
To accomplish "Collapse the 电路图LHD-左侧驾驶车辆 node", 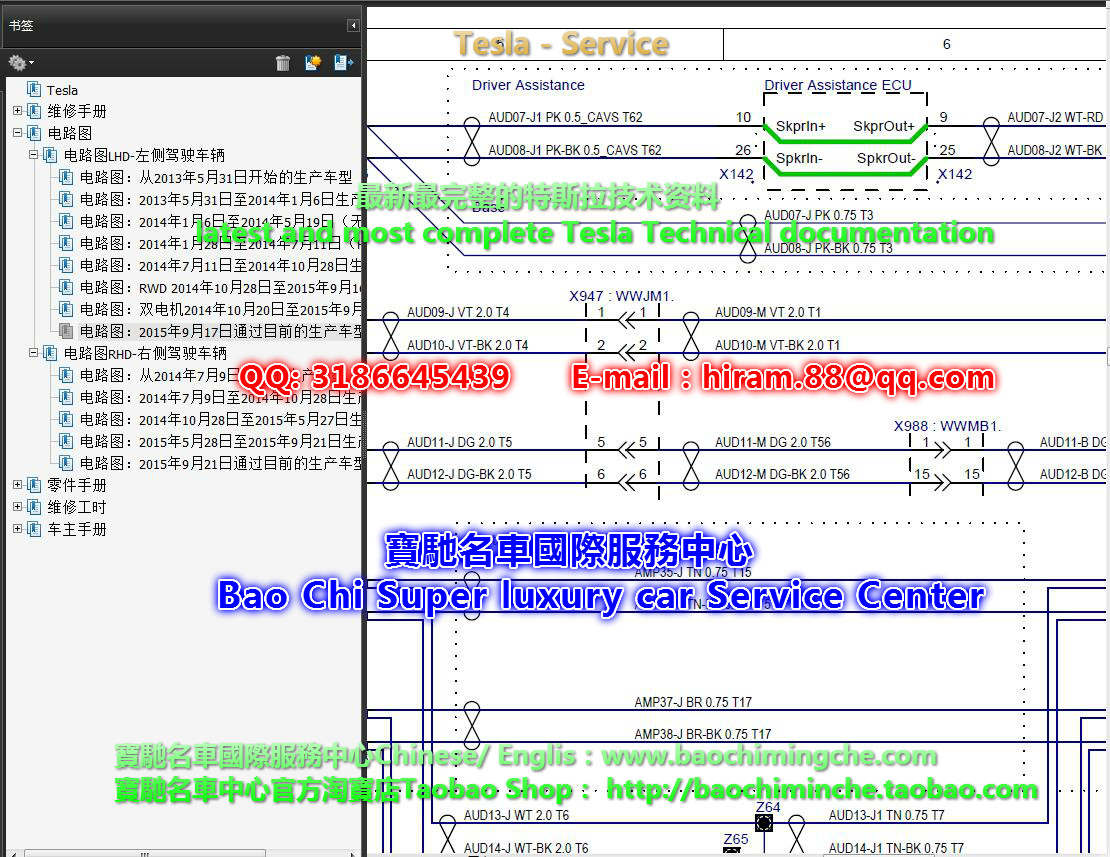I will tap(33, 154).
